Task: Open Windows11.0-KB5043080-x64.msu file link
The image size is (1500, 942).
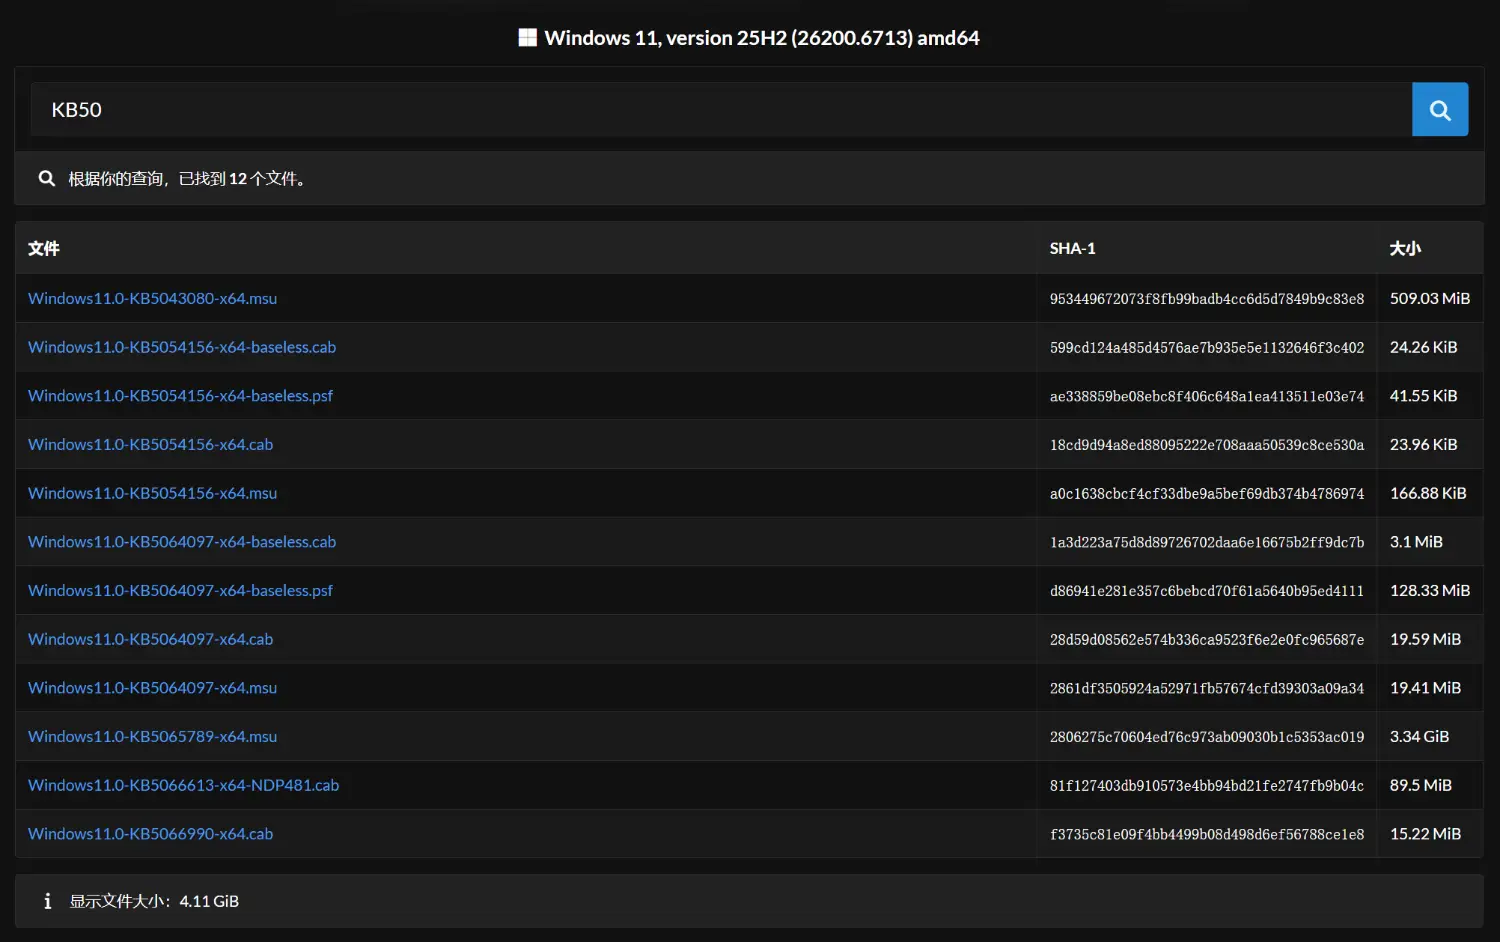Action: tap(152, 298)
